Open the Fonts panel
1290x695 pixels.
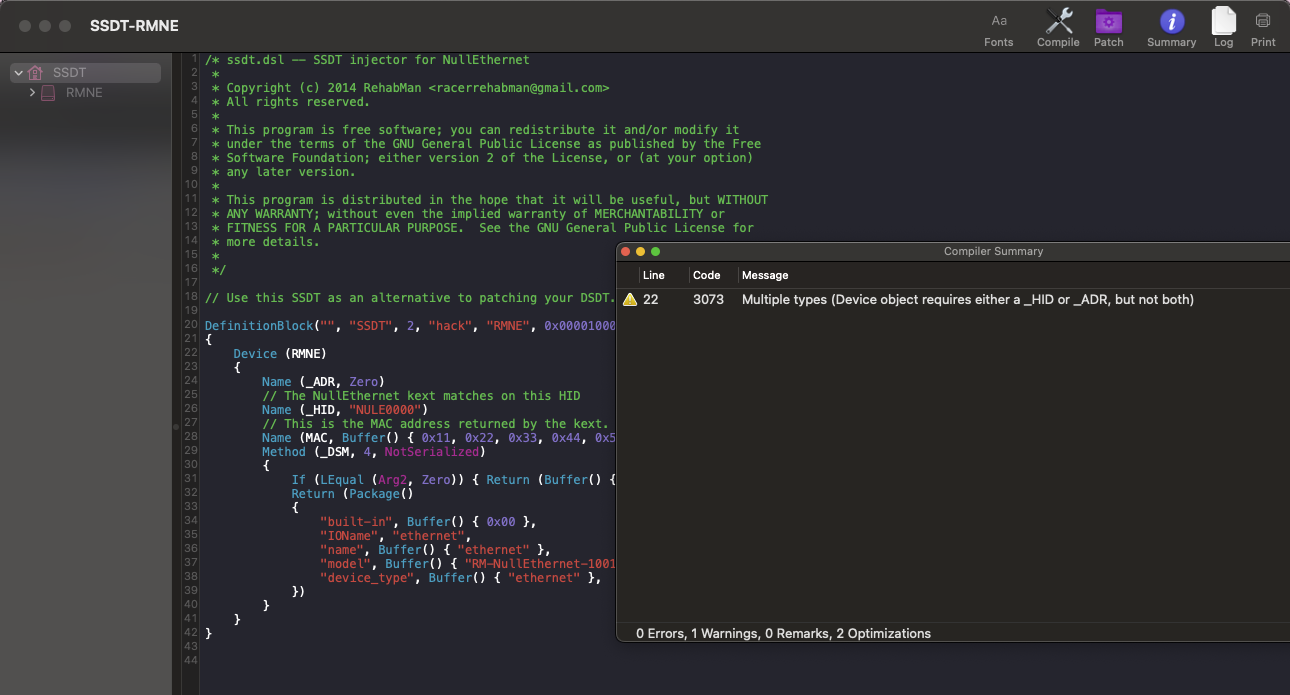(998, 28)
